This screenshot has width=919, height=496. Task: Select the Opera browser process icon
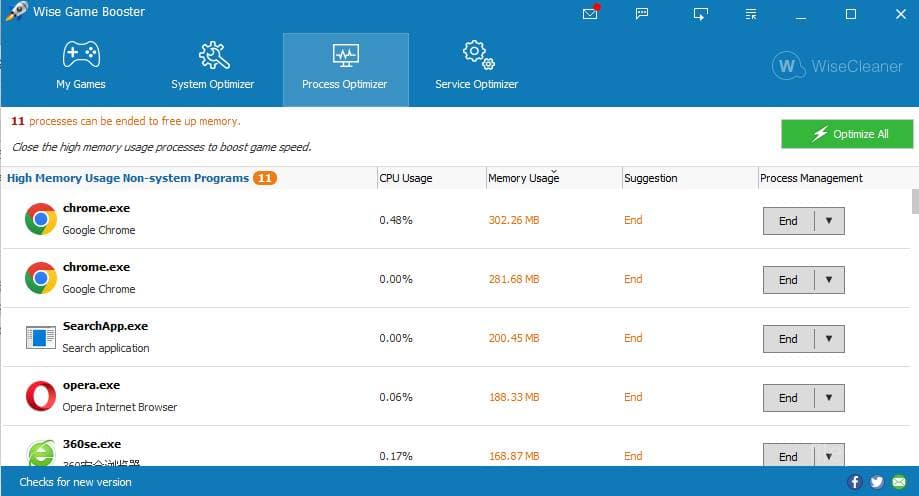pos(41,397)
